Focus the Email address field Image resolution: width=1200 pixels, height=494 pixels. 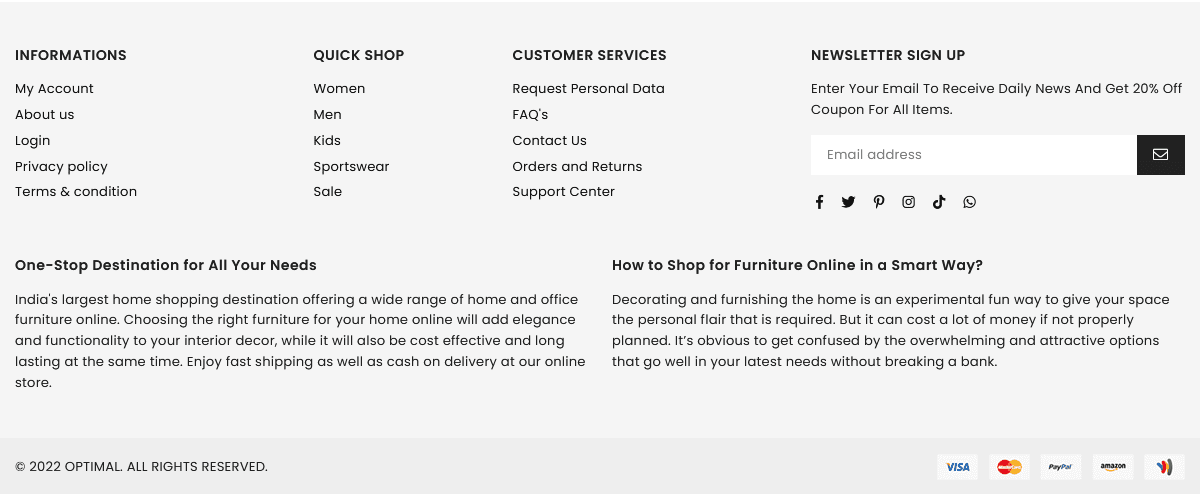(x=973, y=155)
